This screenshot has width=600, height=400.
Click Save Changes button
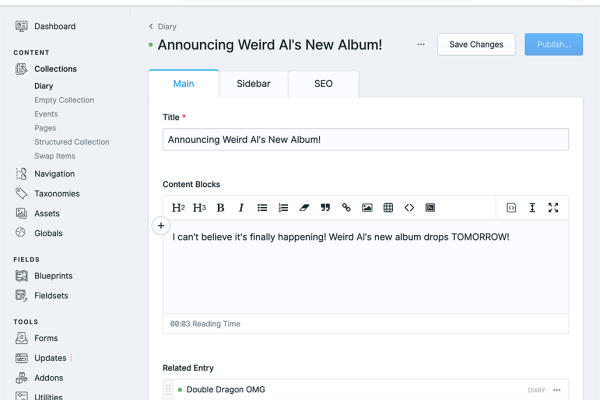tap(476, 44)
